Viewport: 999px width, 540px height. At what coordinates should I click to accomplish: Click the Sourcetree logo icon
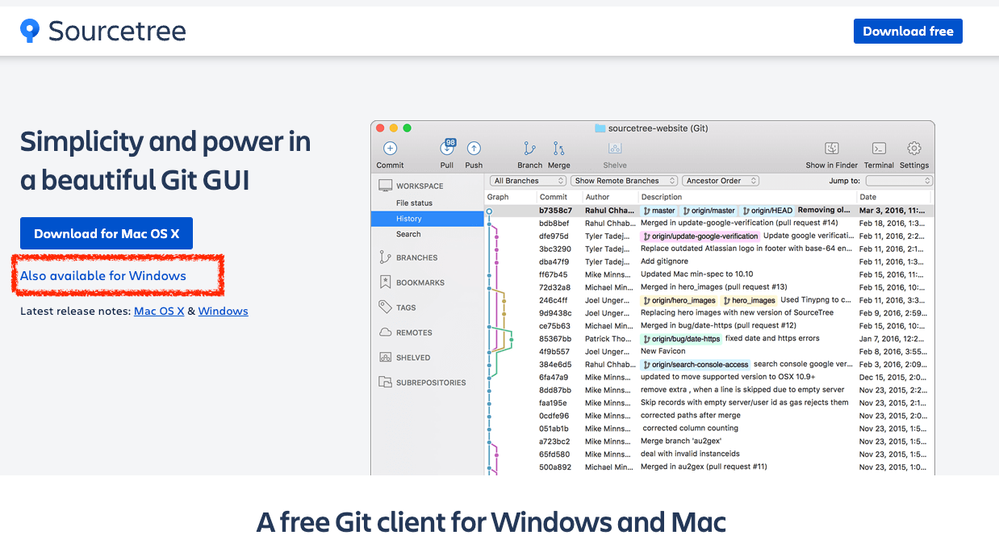pyautogui.click(x=29, y=31)
